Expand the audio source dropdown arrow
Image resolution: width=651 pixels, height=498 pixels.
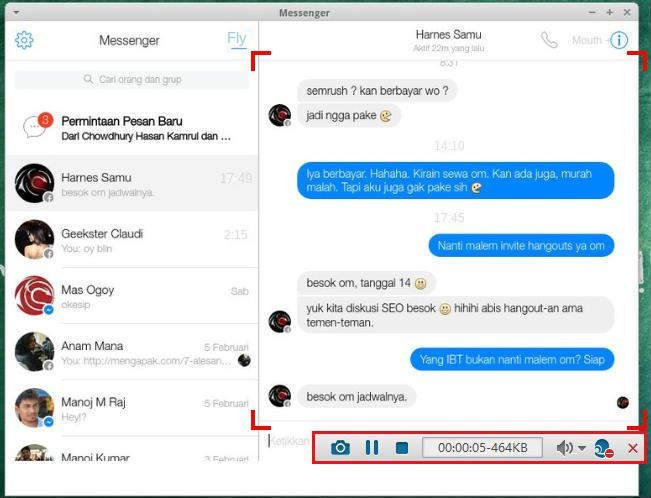pyautogui.click(x=582, y=448)
